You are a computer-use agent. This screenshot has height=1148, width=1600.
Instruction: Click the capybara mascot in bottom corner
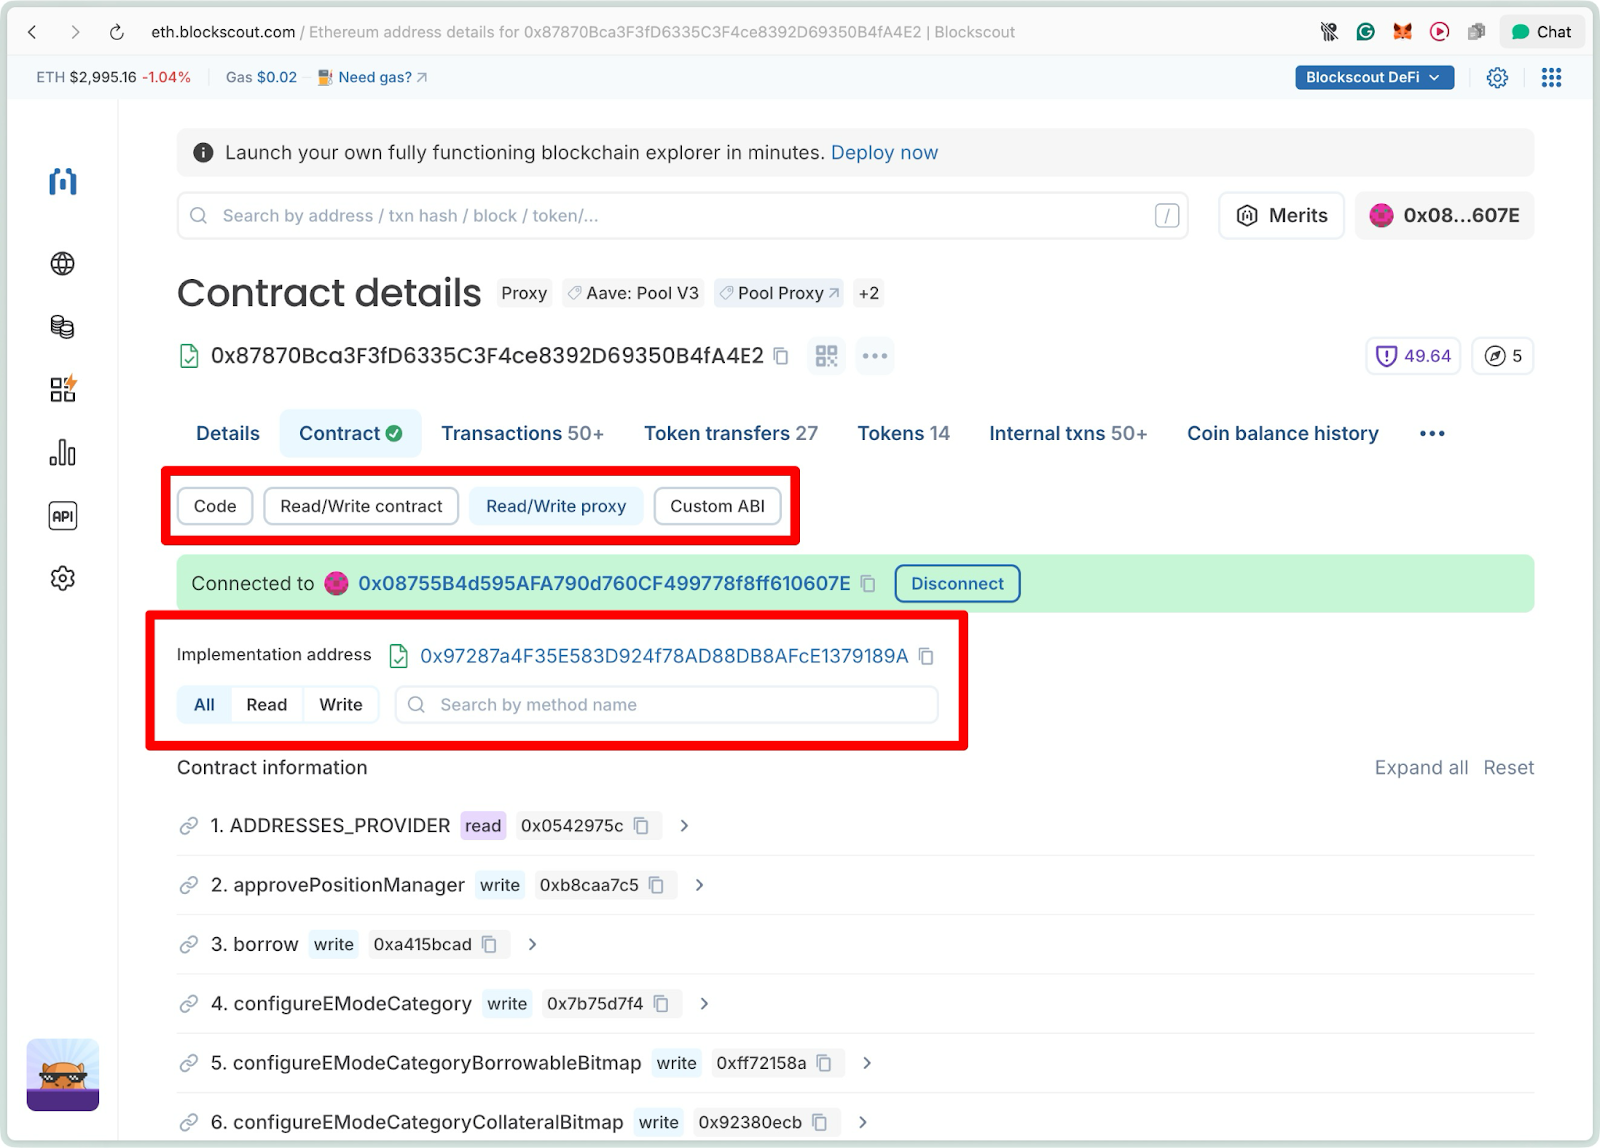(x=62, y=1075)
